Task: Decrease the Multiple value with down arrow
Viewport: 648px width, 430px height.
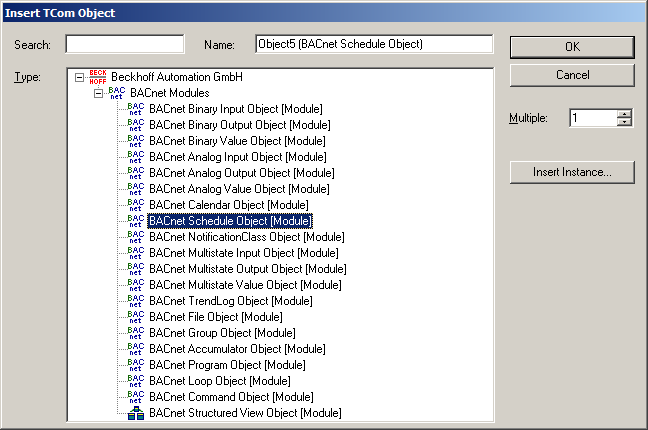Action: pyautogui.click(x=624, y=122)
